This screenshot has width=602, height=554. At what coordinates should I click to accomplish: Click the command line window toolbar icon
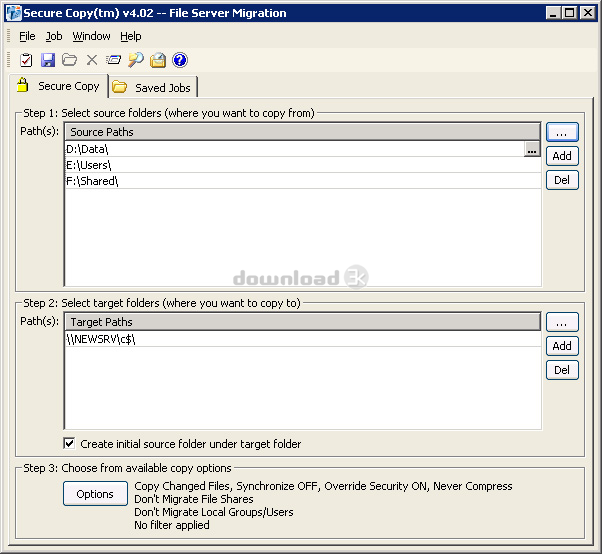click(x=114, y=60)
